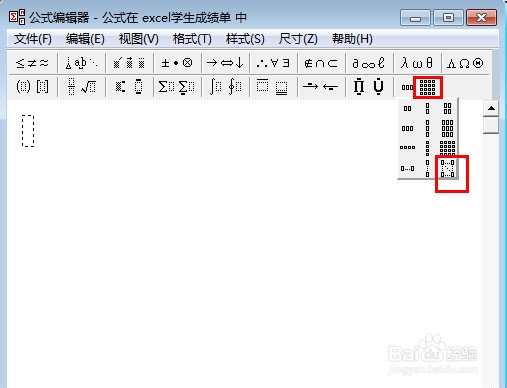The width and height of the screenshot is (507, 388).
Task: Insert a variable-size matrix template
Action: click(447, 168)
